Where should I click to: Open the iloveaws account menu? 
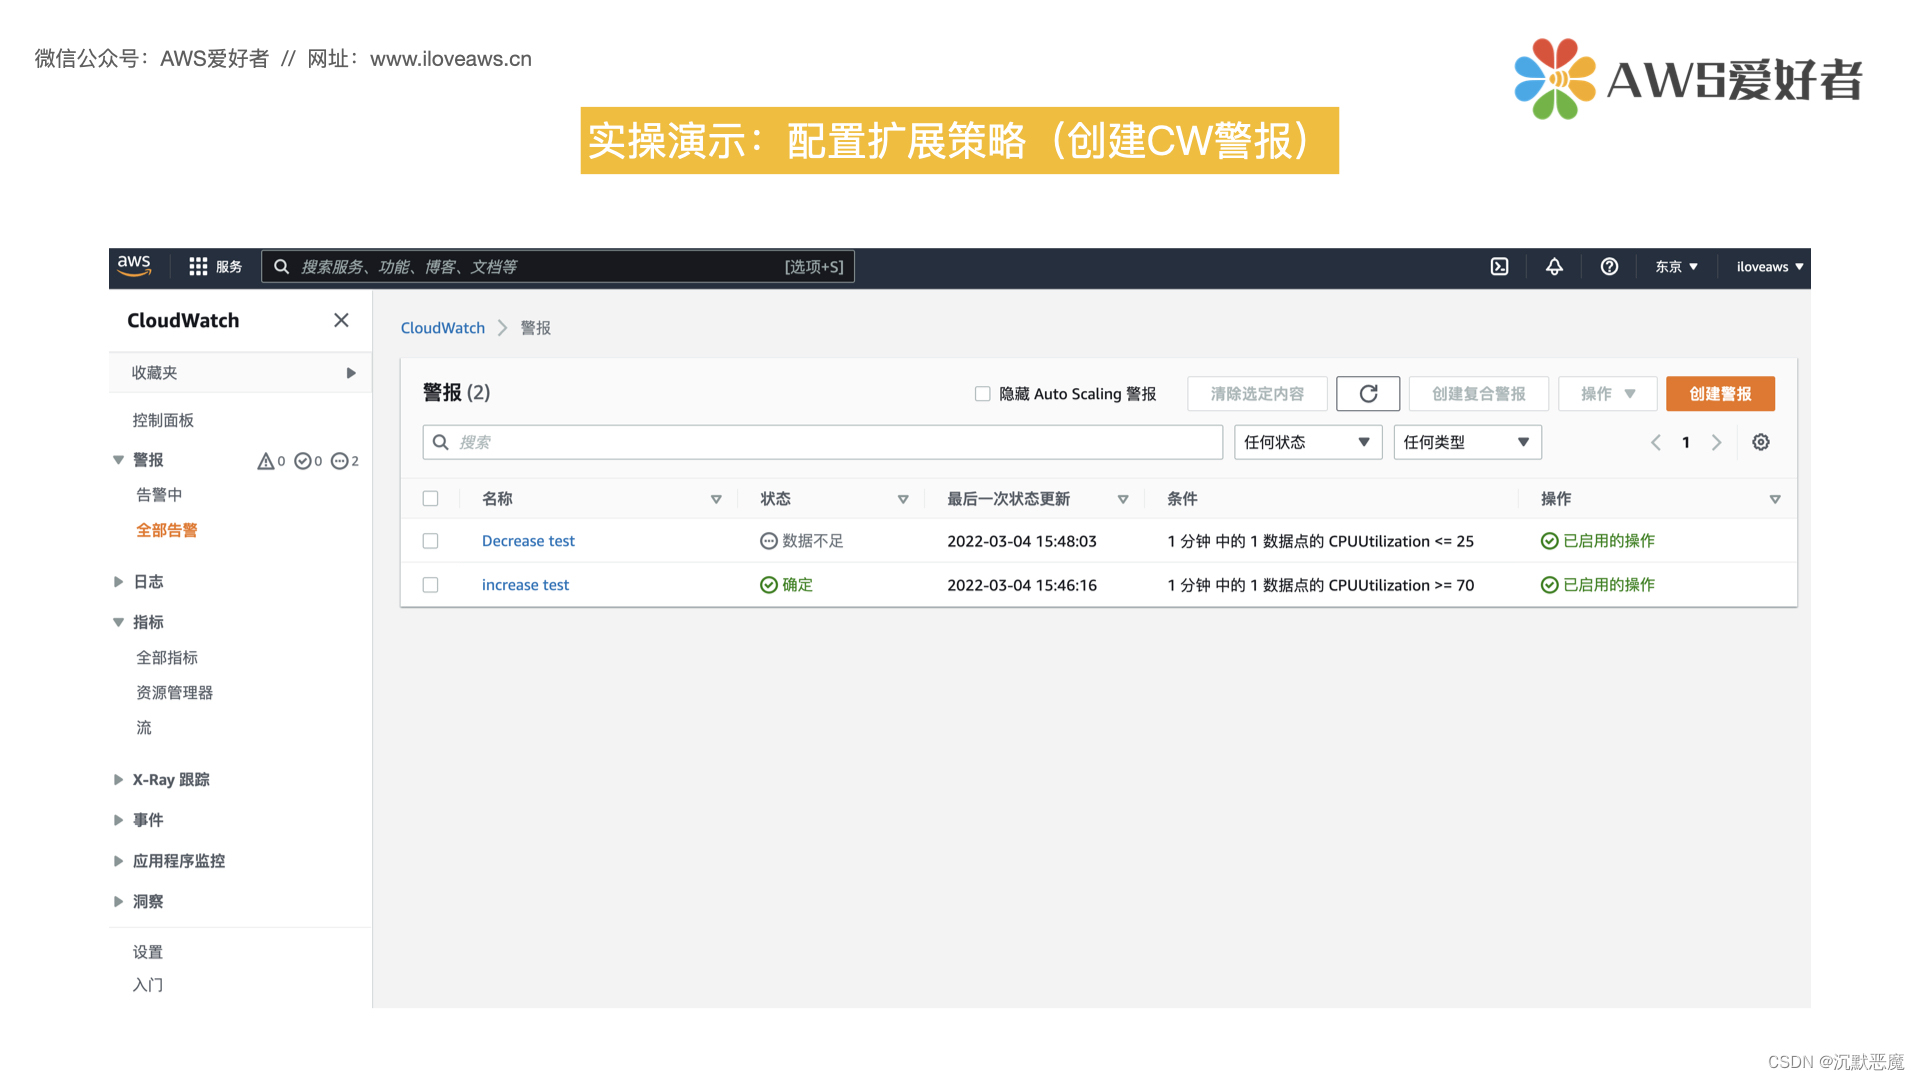1770,267
